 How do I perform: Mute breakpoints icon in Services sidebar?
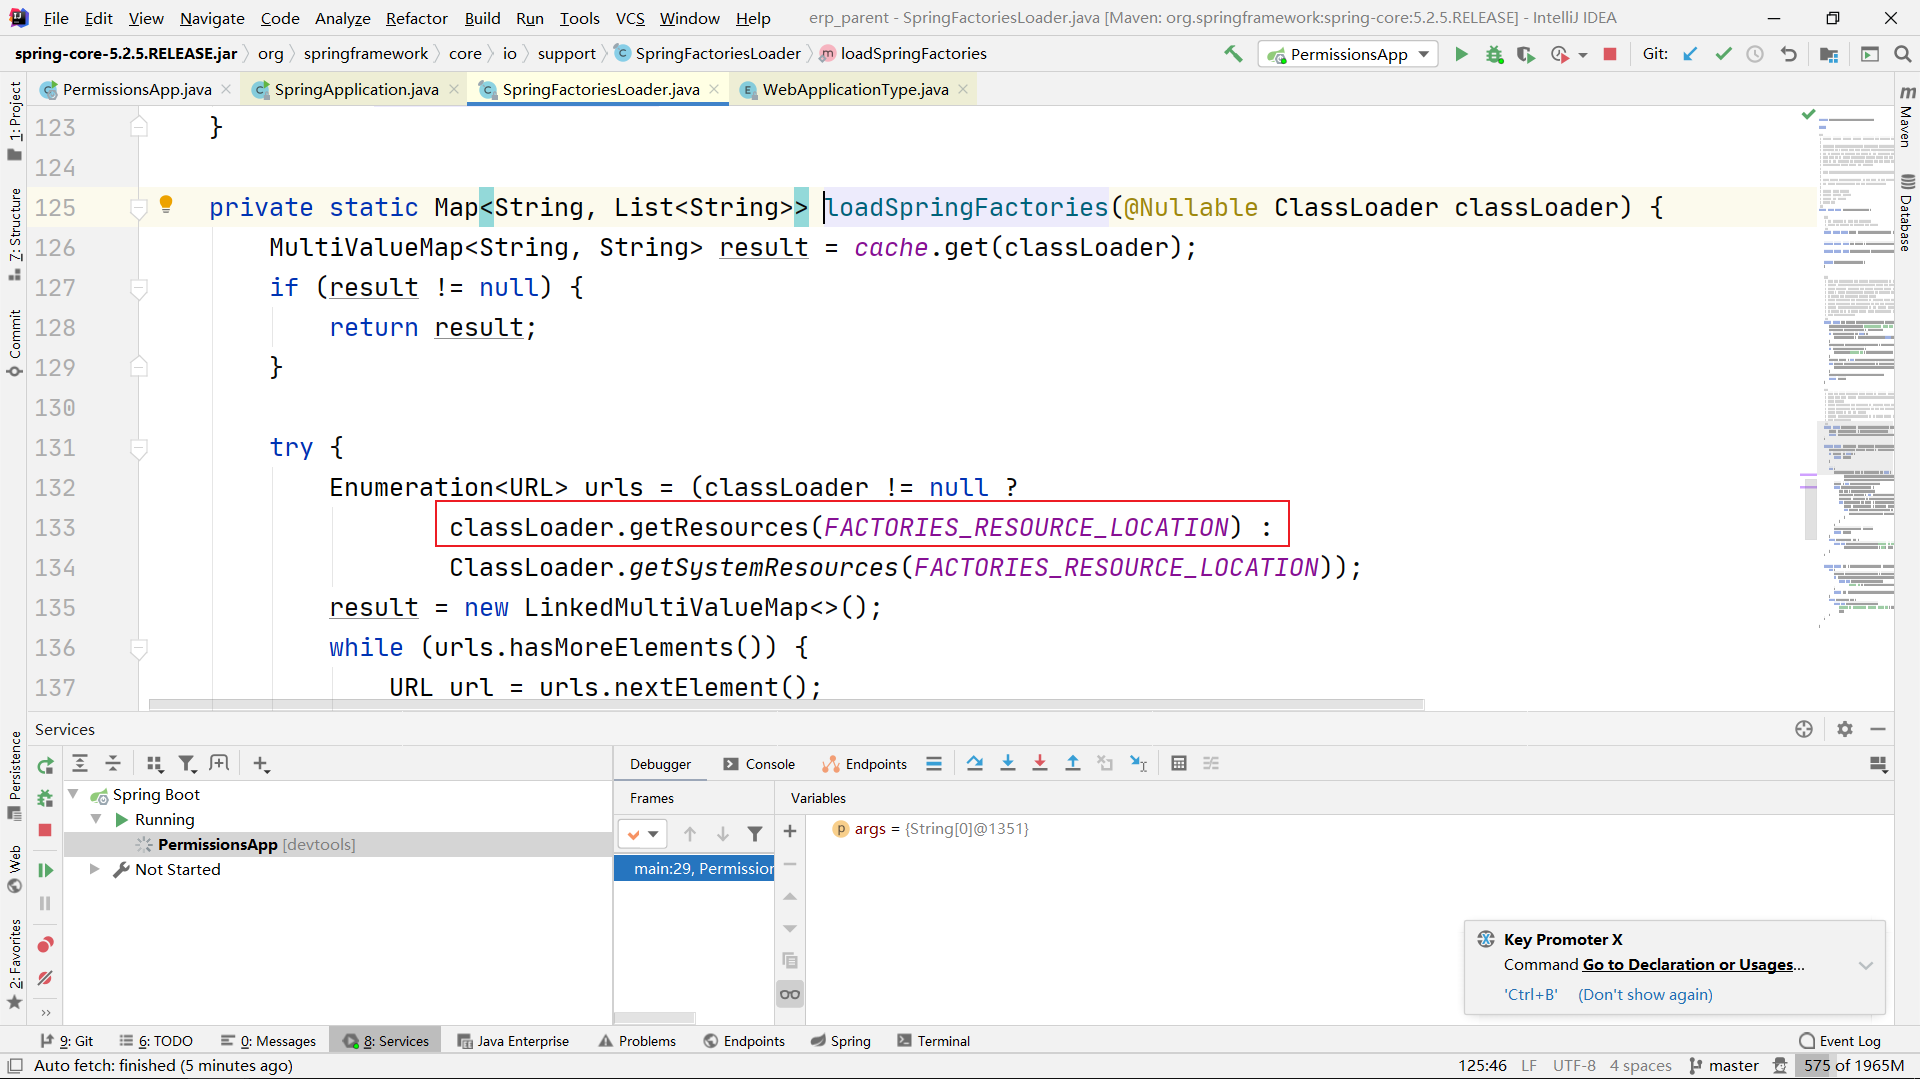pyautogui.click(x=45, y=978)
